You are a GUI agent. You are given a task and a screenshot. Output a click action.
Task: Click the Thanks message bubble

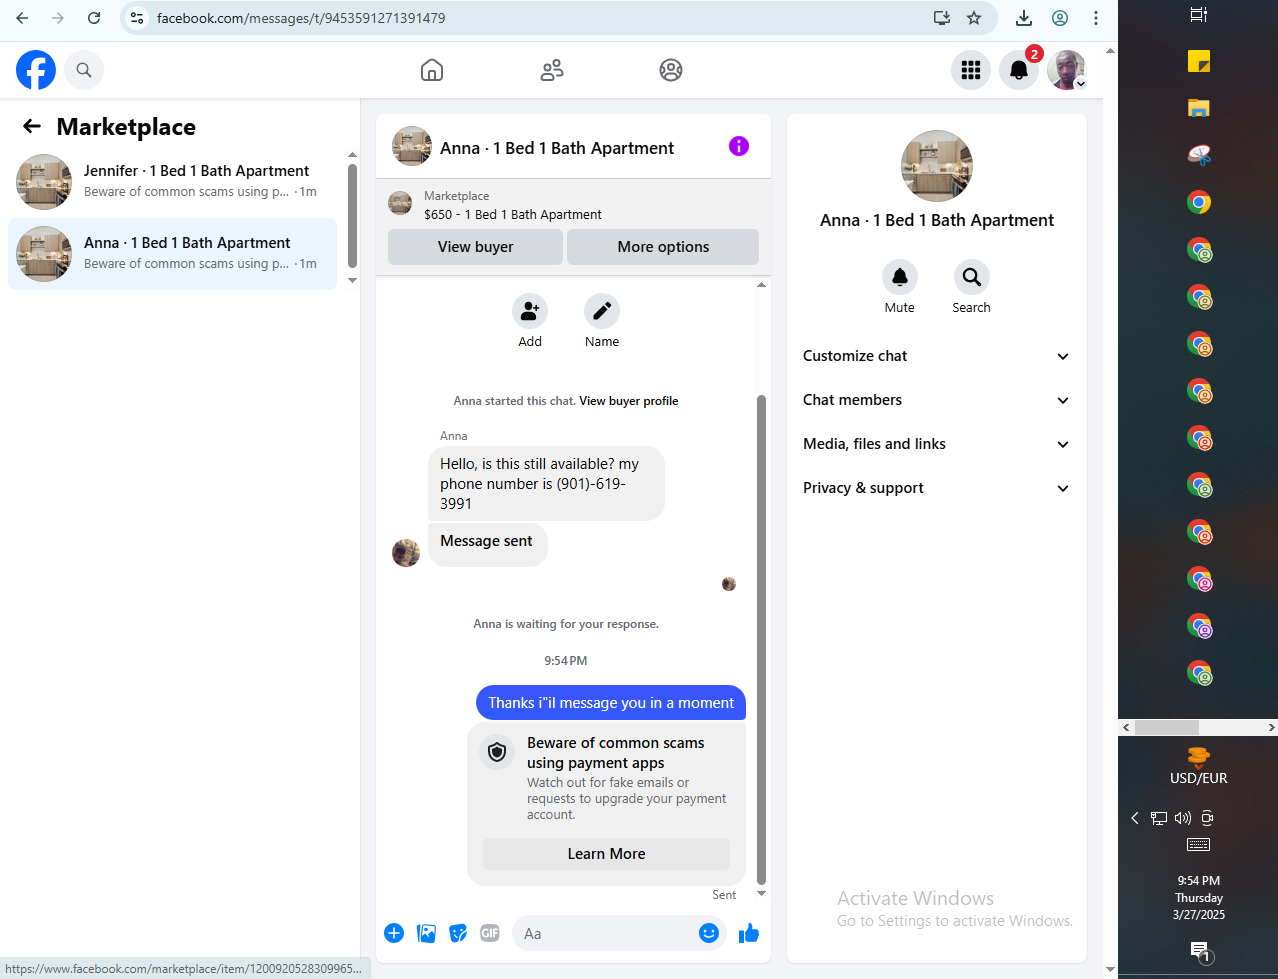point(611,703)
